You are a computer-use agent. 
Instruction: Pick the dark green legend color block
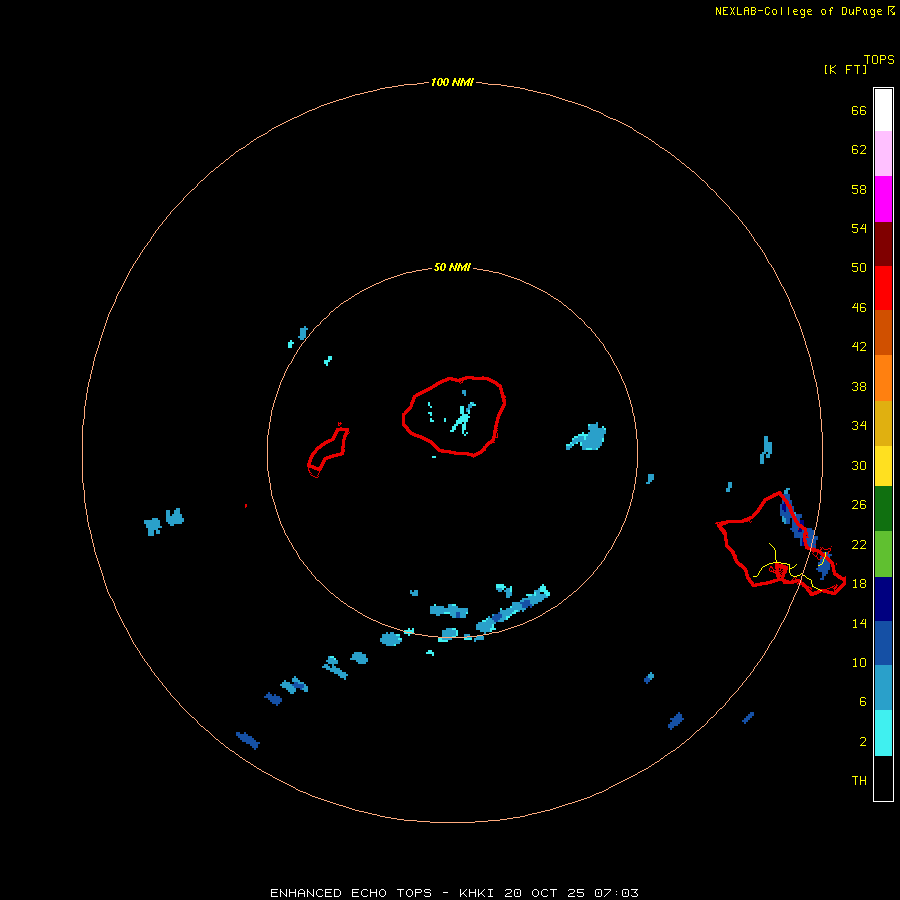coord(883,509)
